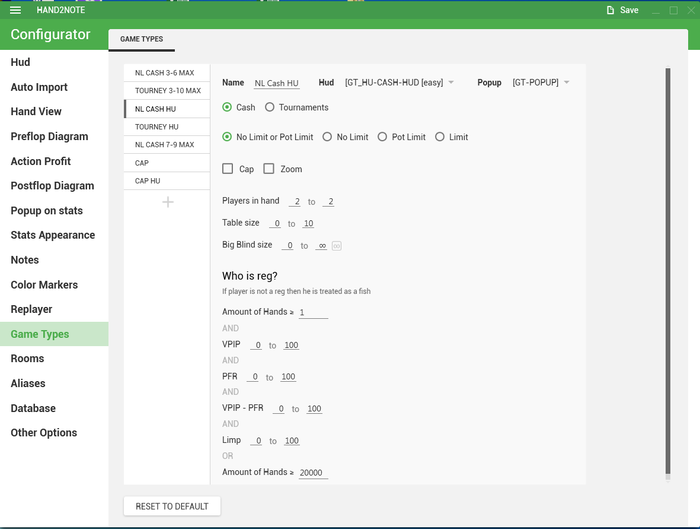Choose the No Limit radio option
Viewport: 700px width, 529px height.
point(327,137)
